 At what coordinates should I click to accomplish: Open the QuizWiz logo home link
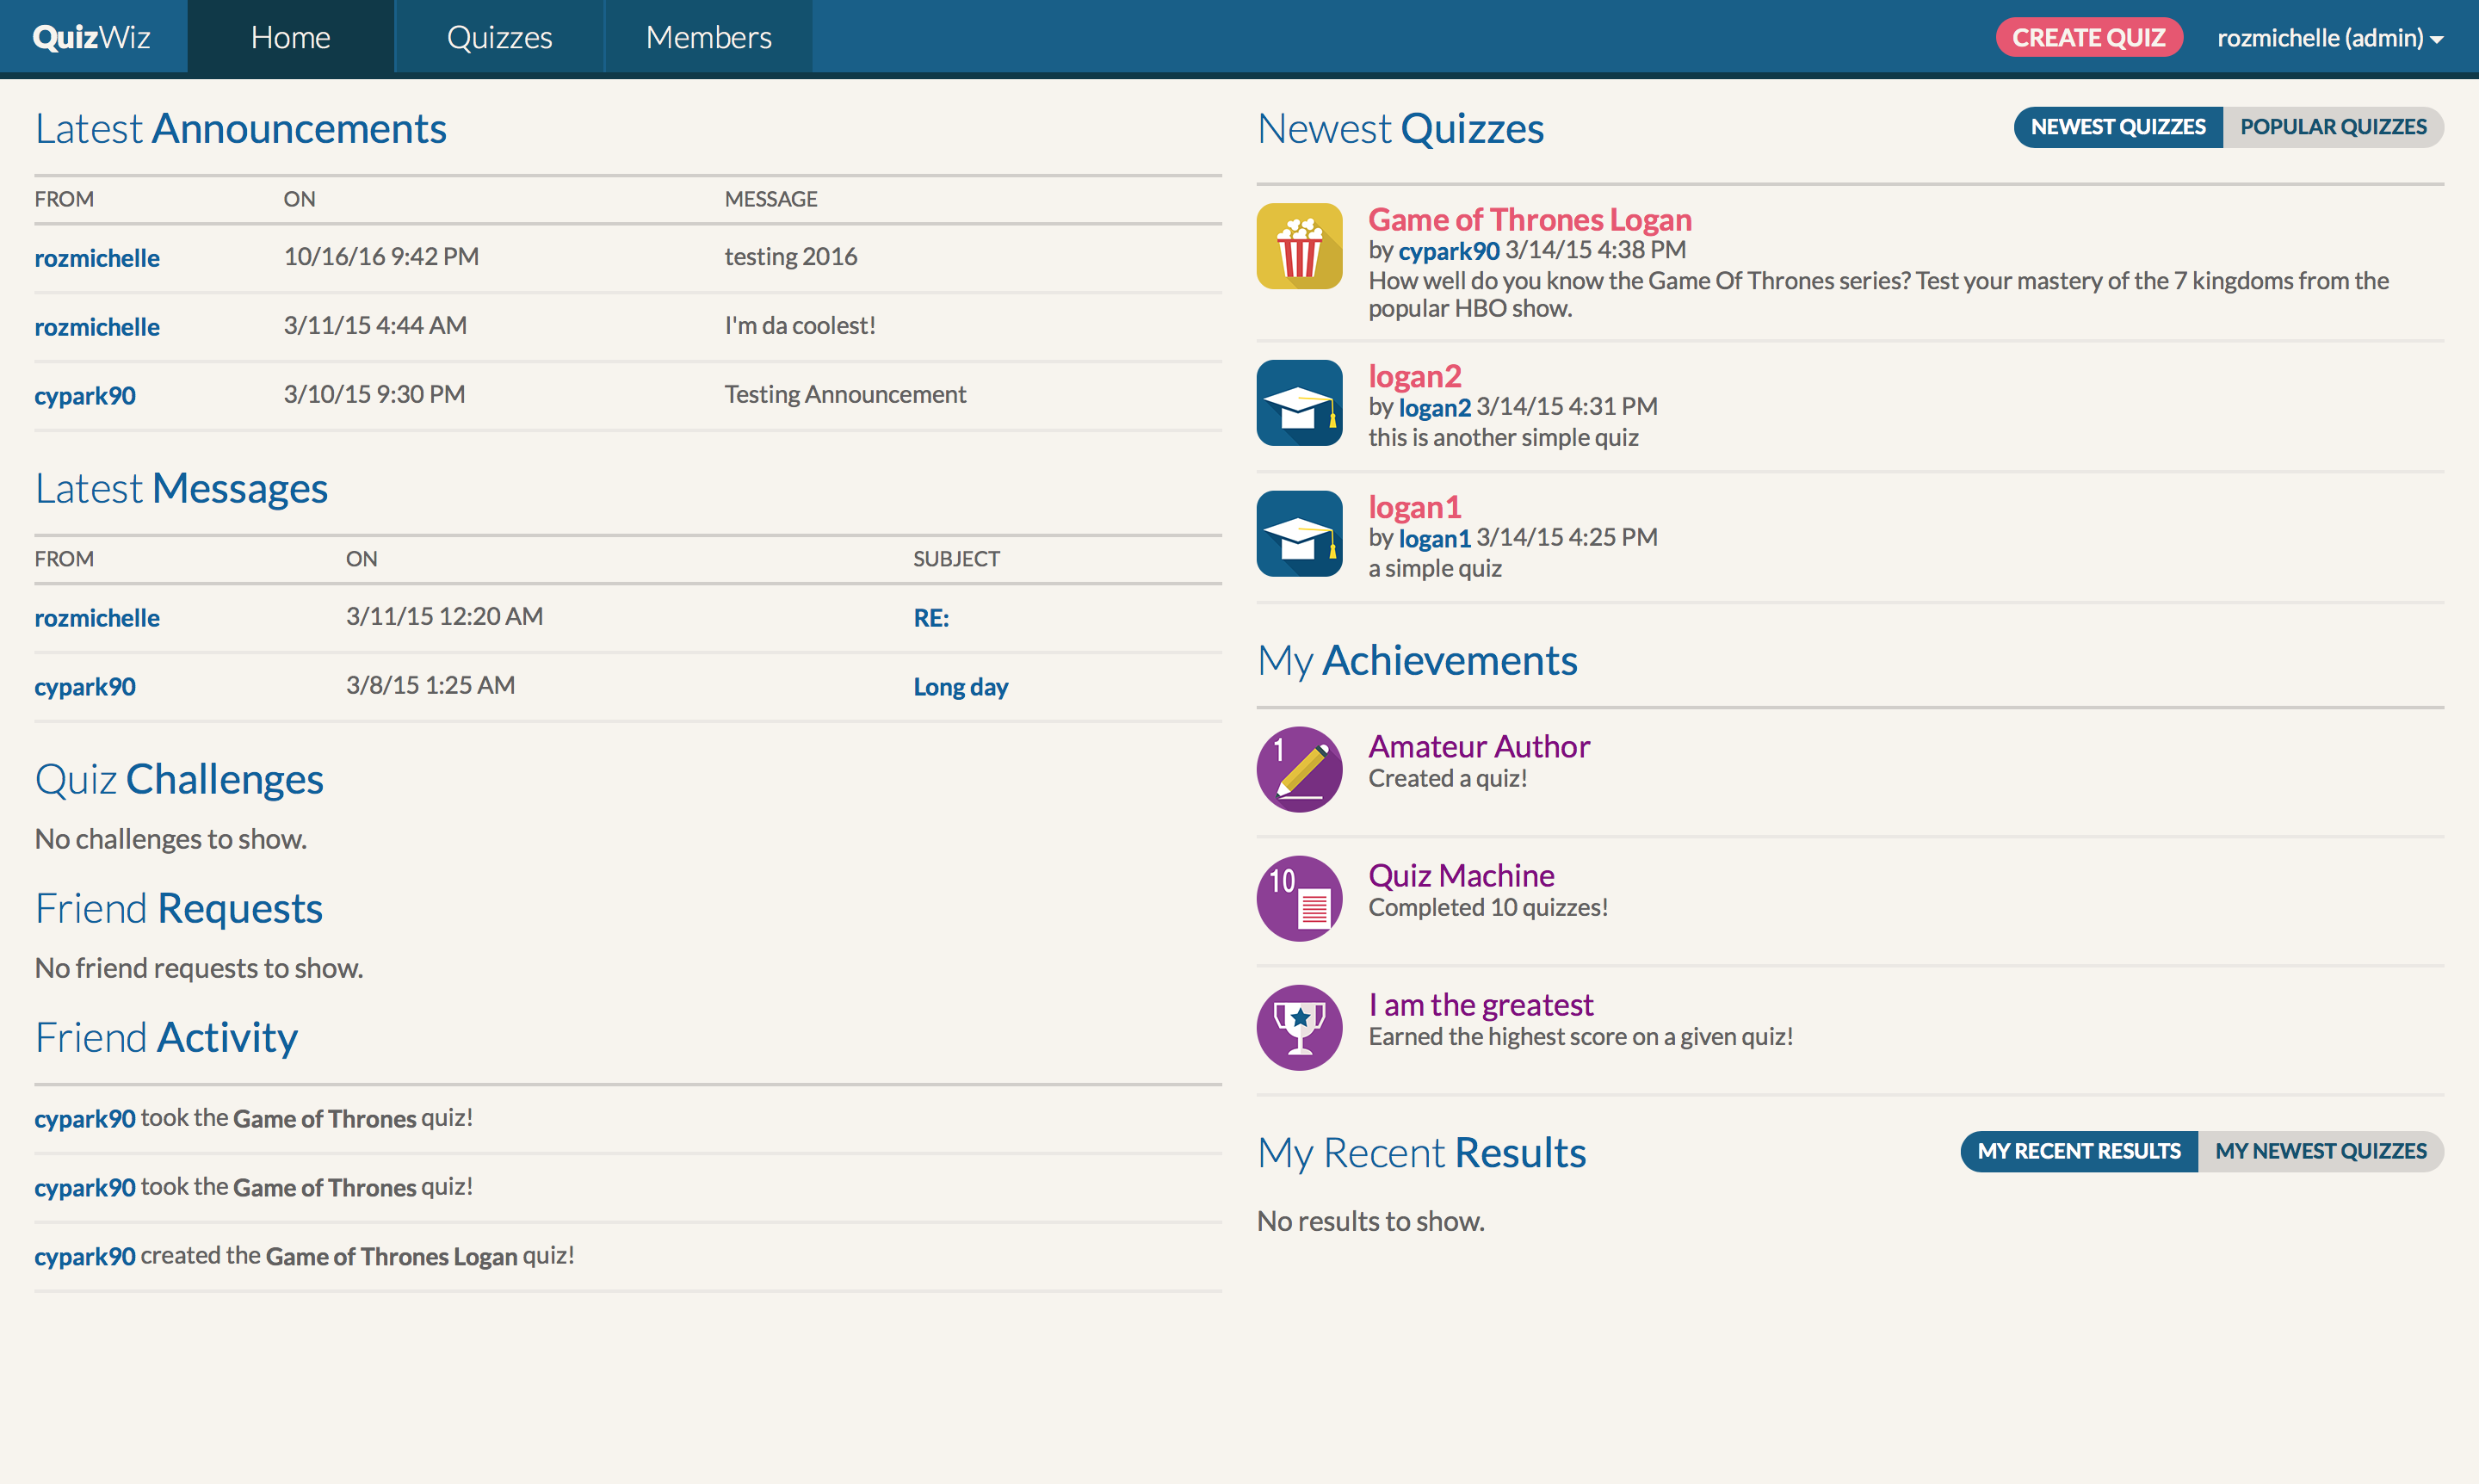point(92,37)
